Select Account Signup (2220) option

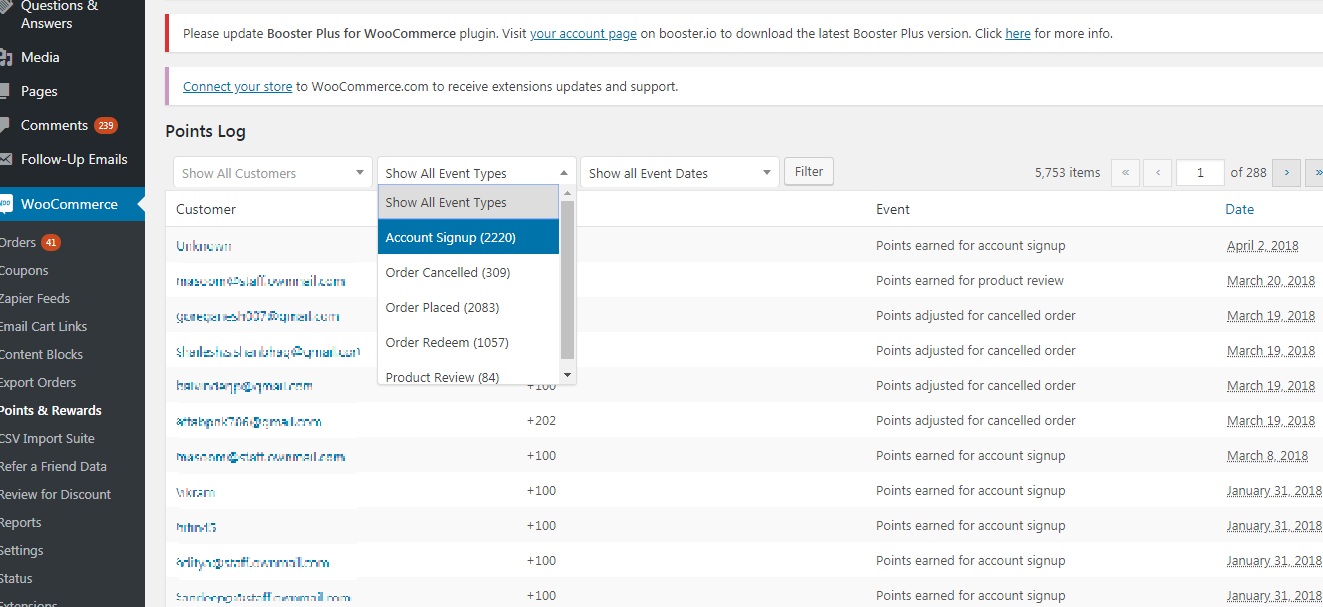(468, 237)
